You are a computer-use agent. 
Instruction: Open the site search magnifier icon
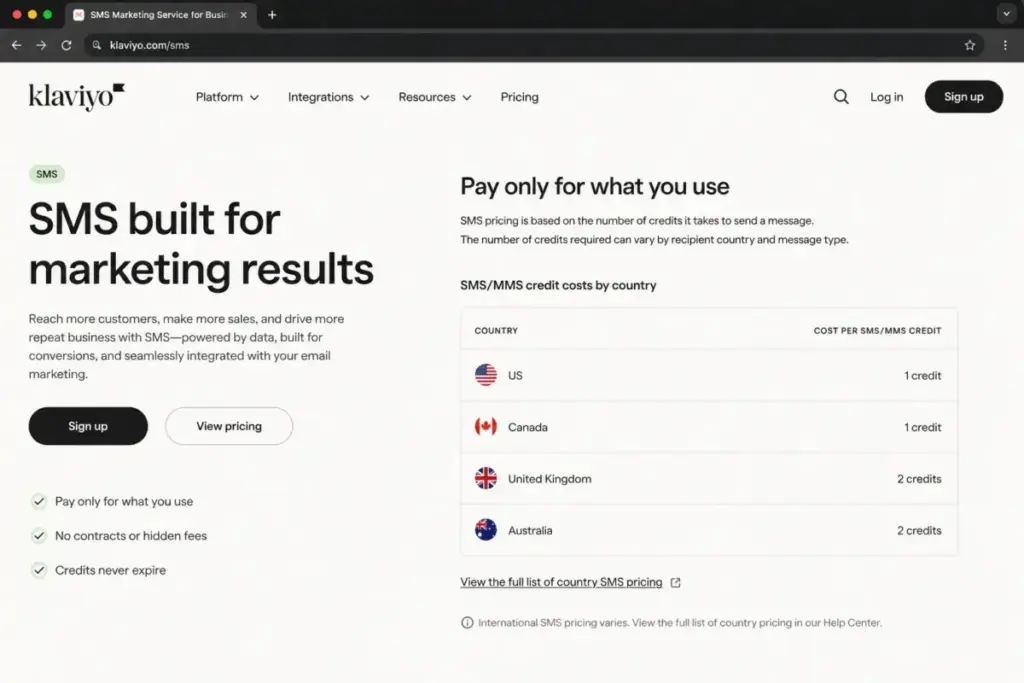(x=841, y=97)
